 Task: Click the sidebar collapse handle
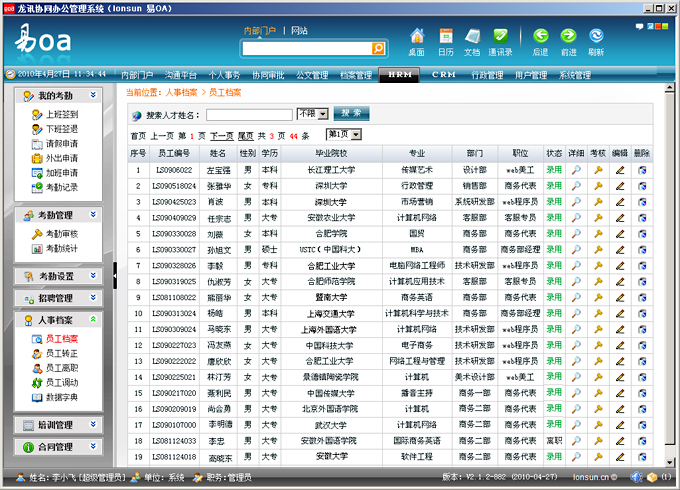(x=115, y=275)
